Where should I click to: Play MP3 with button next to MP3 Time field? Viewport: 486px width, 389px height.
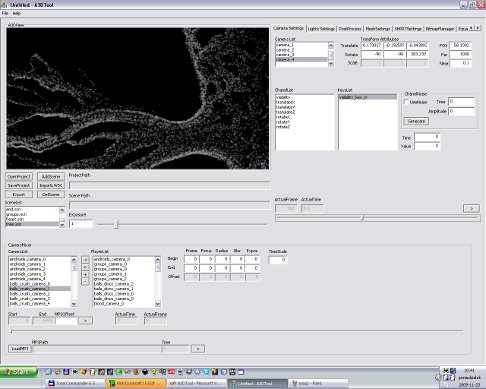(x=198, y=349)
